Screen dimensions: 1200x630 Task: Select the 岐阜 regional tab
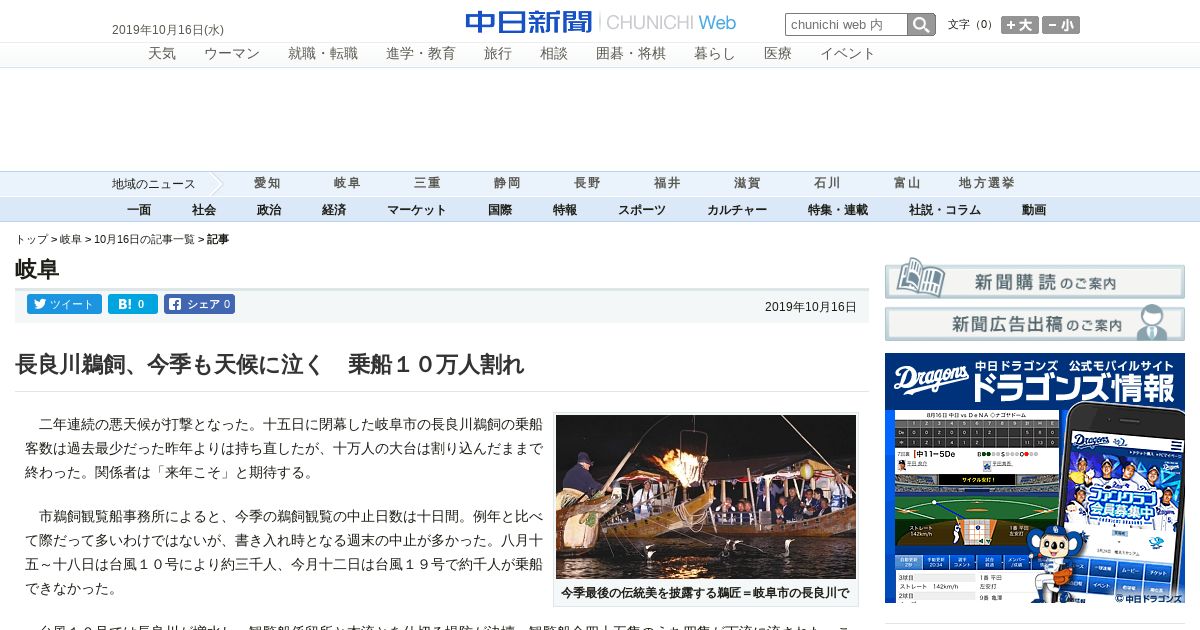[x=347, y=184]
